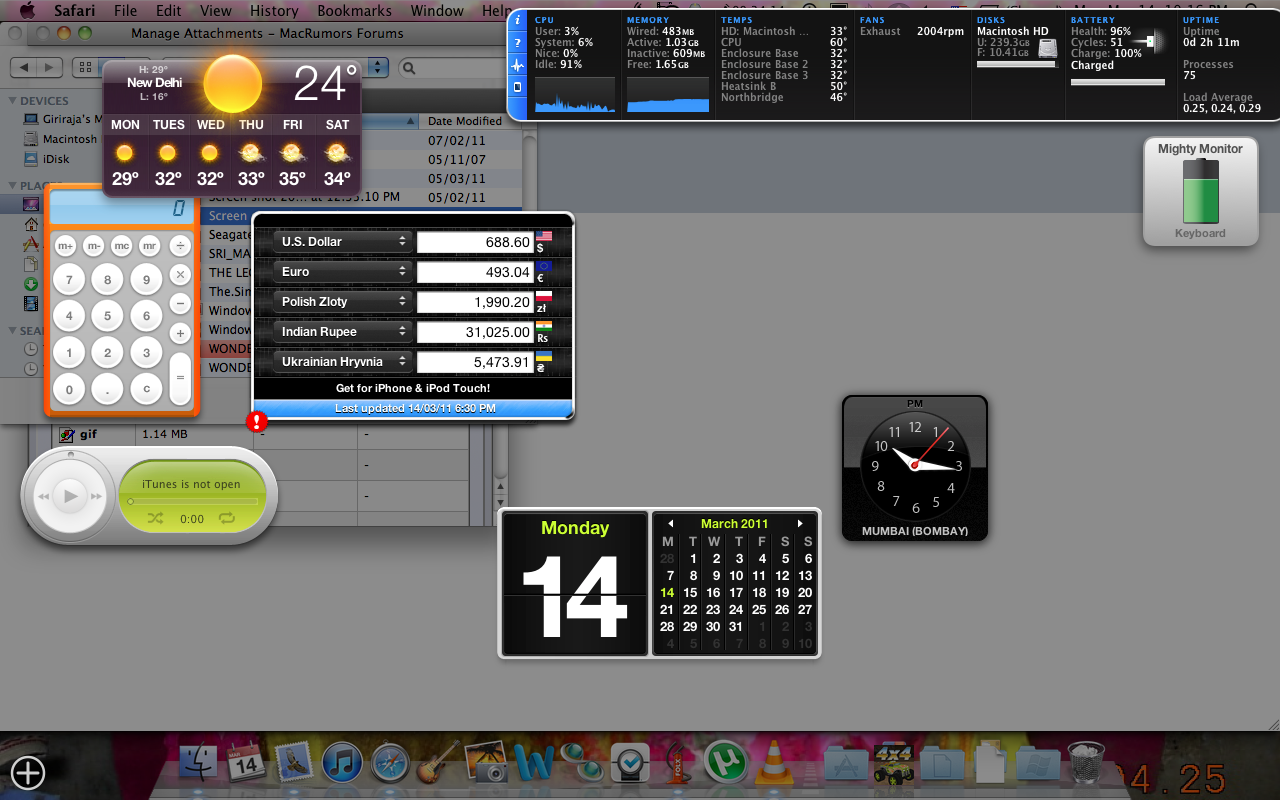Open iCal in the Dock
Viewport: 1280px width, 800px height.
click(x=246, y=763)
